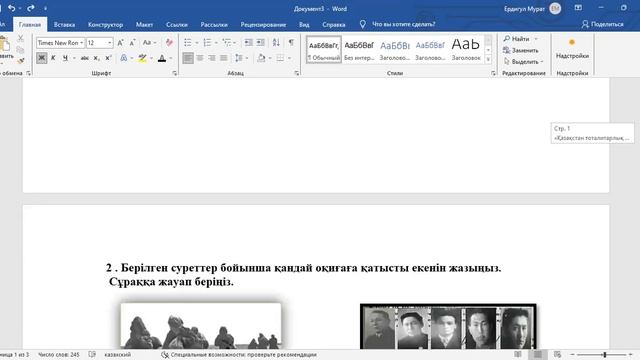640x360 pixels.
Task: Open paragraph shading options
Action: [261, 58]
